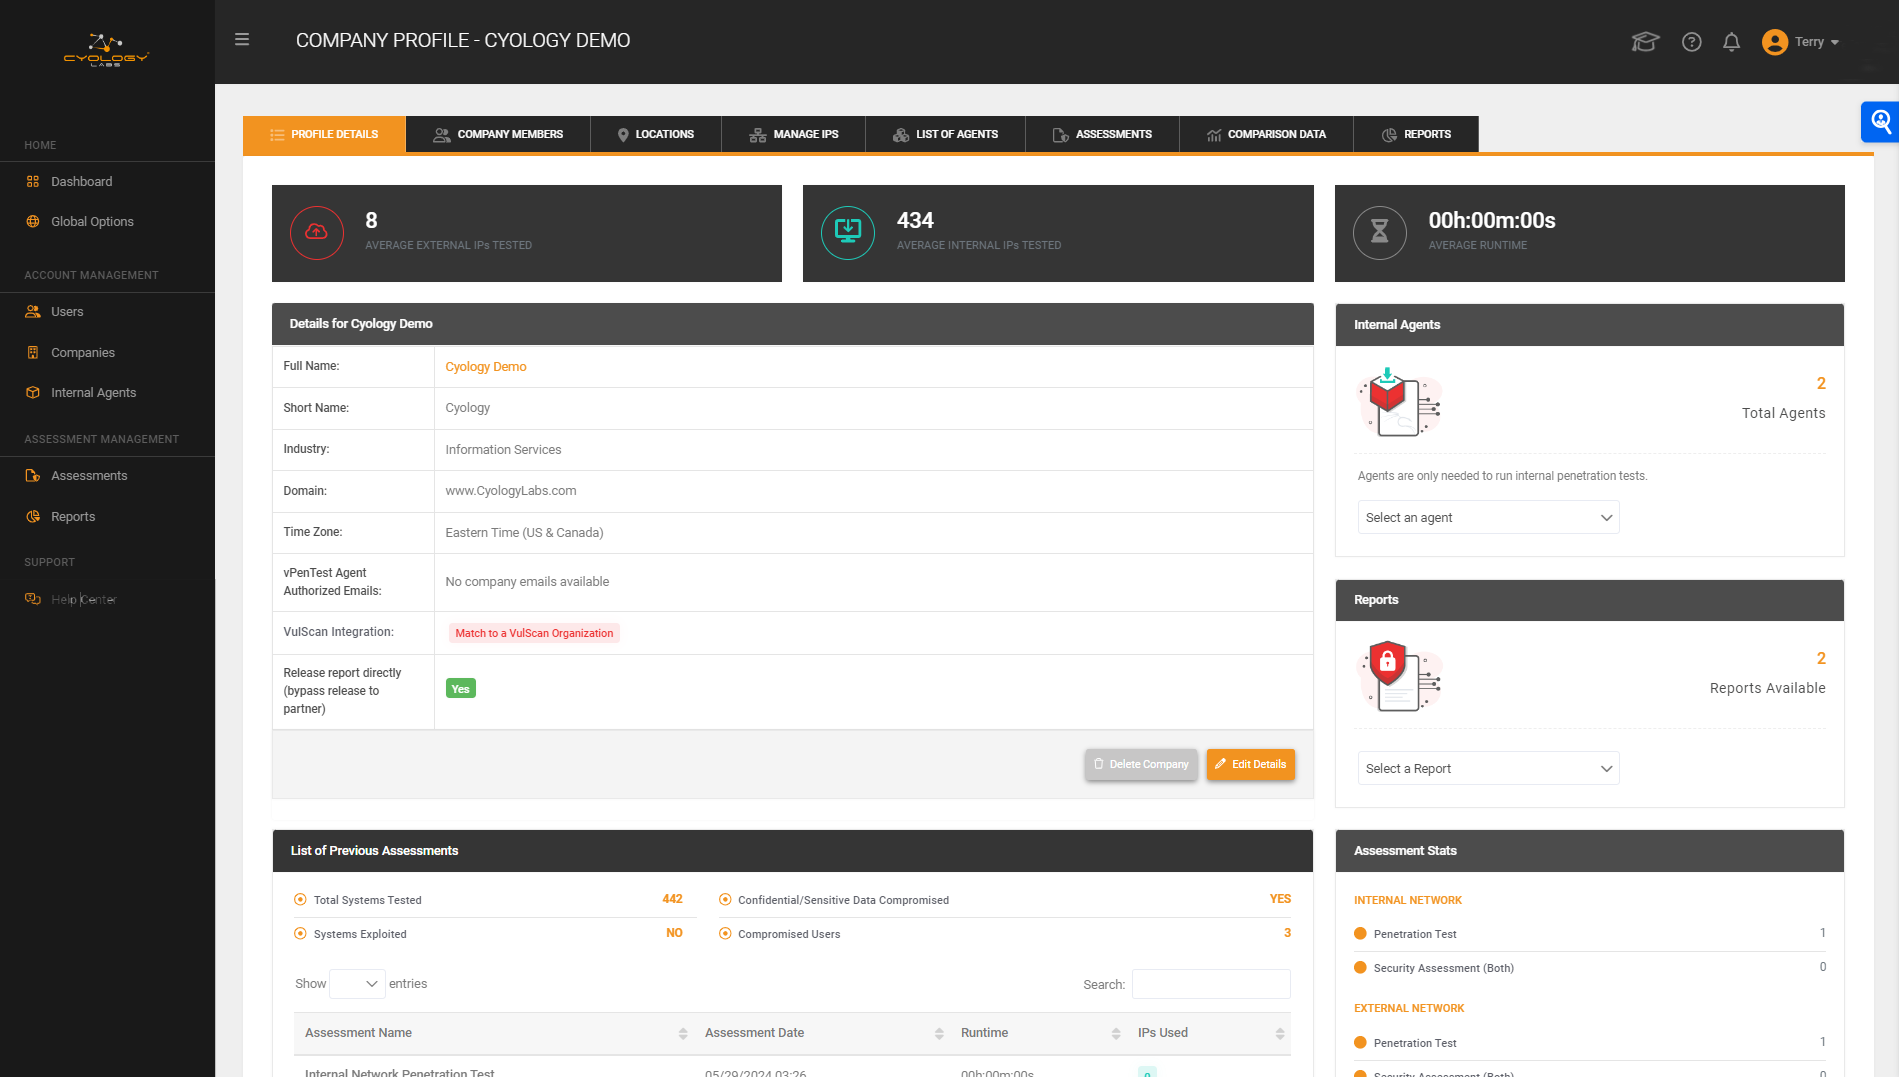Expand the Select an agent dropdown
This screenshot has height=1077, width=1899.
[x=1488, y=517]
